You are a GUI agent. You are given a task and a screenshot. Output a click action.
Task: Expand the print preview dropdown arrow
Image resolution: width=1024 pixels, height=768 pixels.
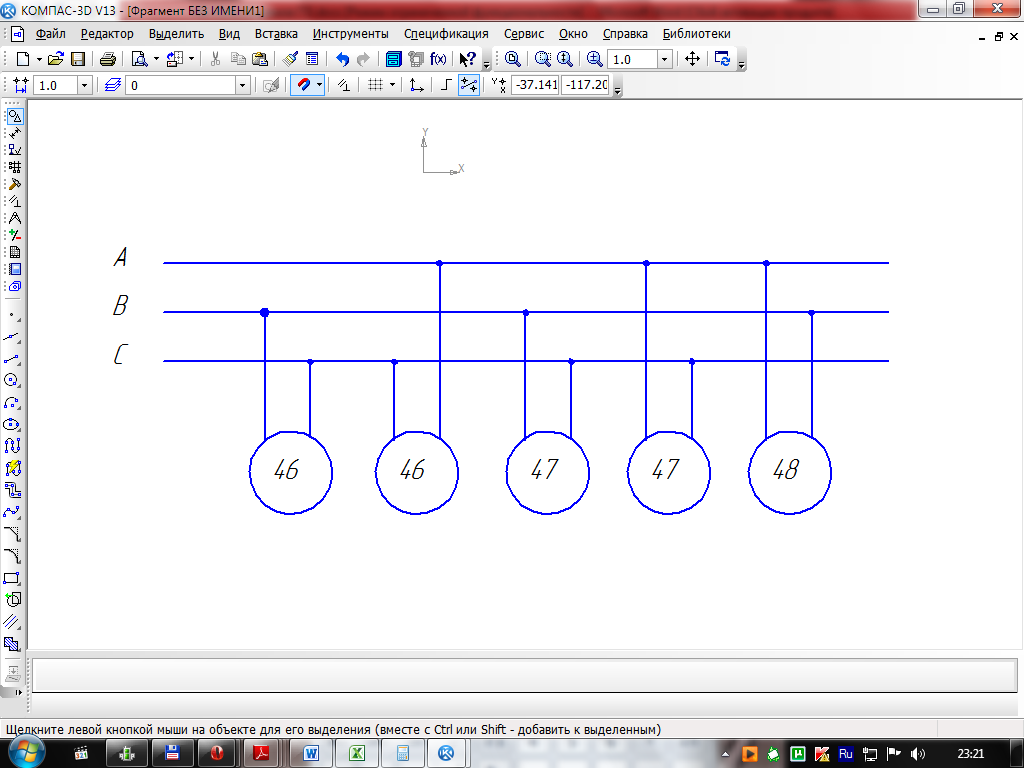click(x=156, y=59)
